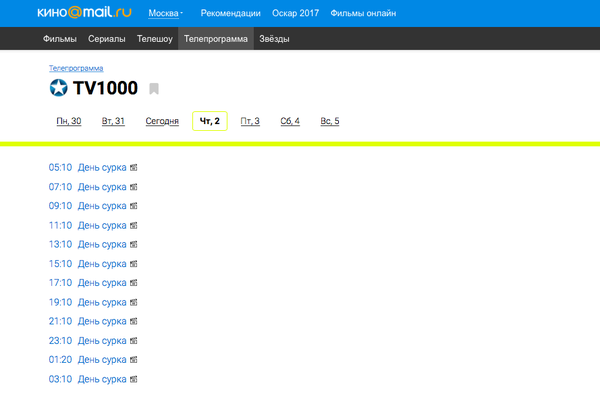Open the Звёзды navigation item

274,39
